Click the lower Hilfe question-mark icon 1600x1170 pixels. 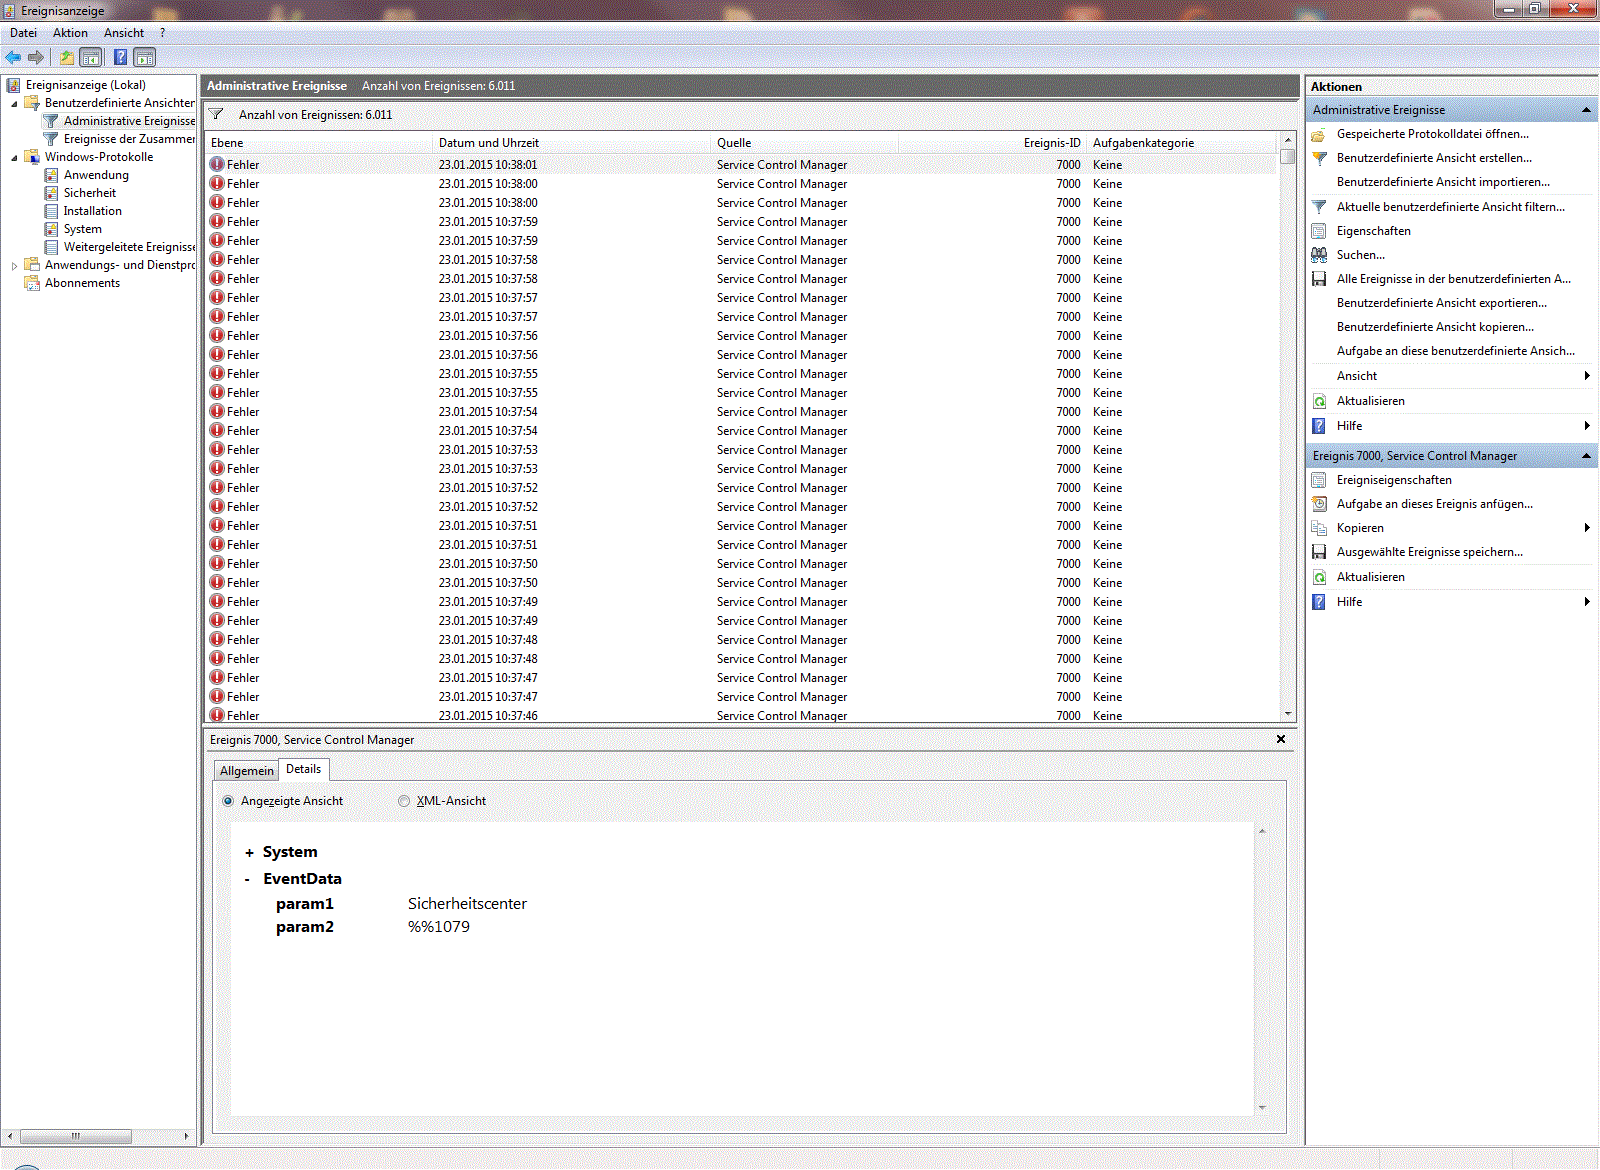point(1319,602)
